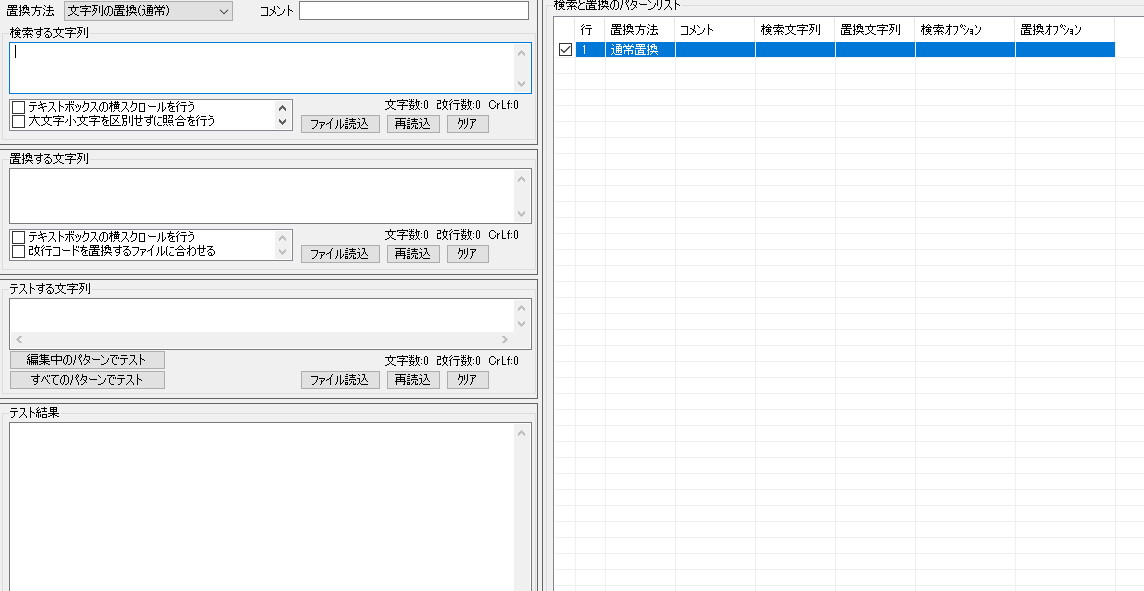This screenshot has width=1144, height=591.
Task: Click ファイル読込 under the replace string box
Action: (340, 254)
